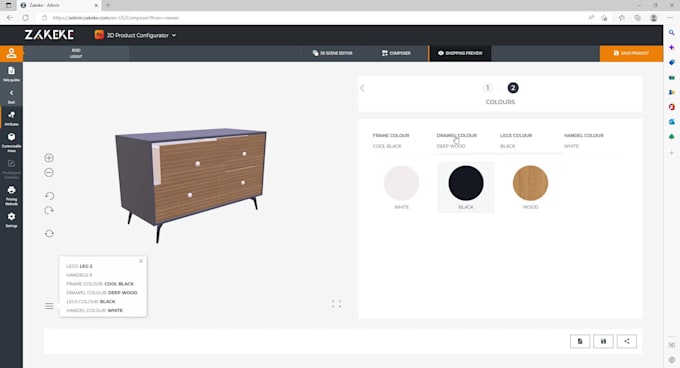Screen dimensions: 680x368
Task: Open the Edge sidebar Outlook icon
Action: pyautogui.click(x=672, y=121)
